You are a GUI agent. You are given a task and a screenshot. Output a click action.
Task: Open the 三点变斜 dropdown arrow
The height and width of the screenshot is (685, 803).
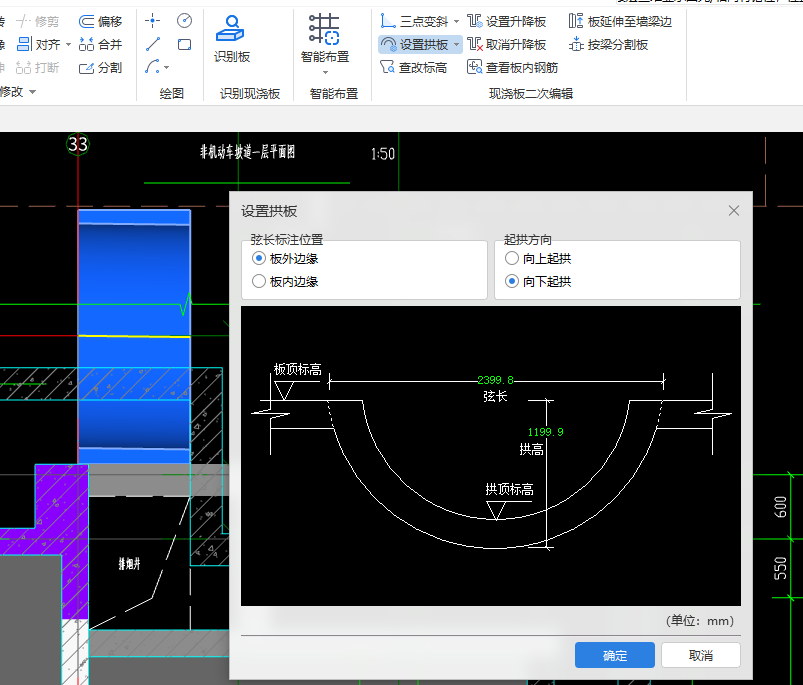click(x=456, y=22)
